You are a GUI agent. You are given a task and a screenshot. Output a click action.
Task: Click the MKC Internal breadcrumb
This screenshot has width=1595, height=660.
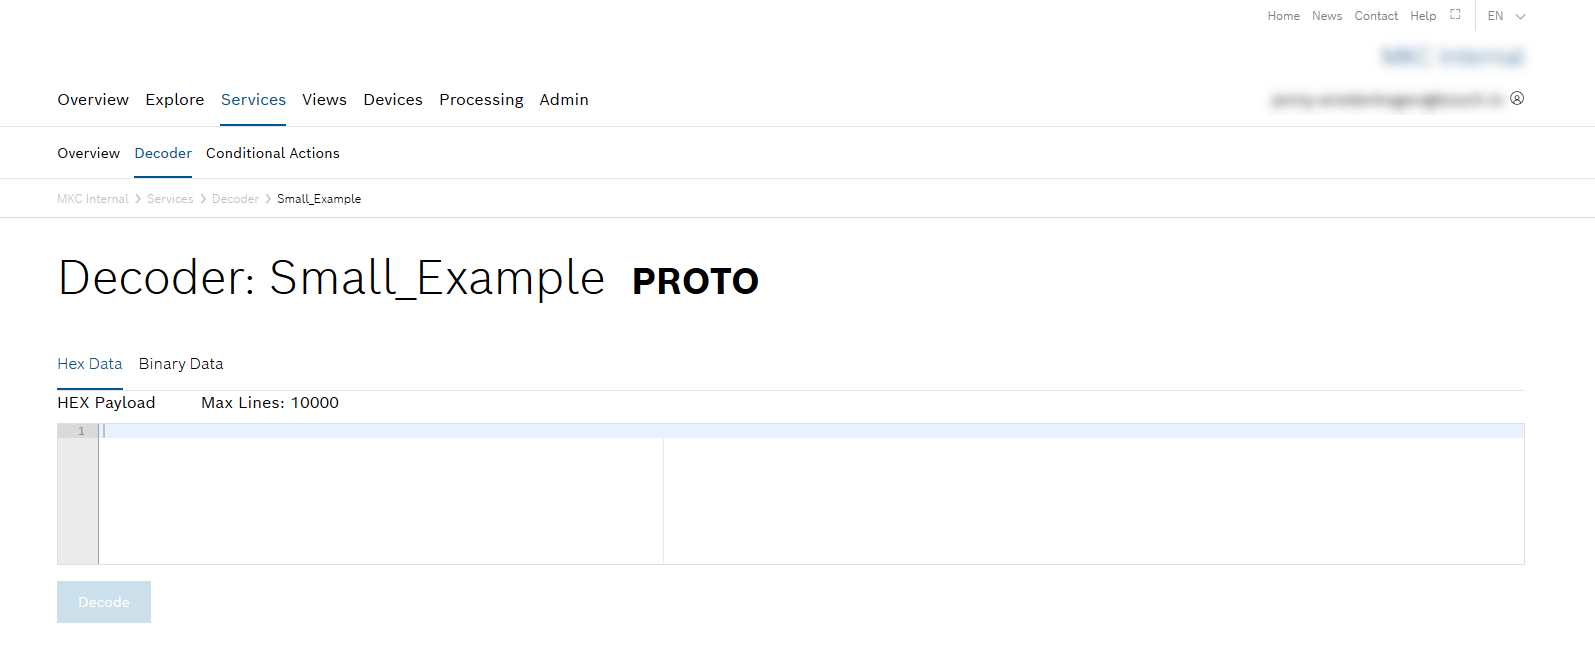tap(93, 199)
